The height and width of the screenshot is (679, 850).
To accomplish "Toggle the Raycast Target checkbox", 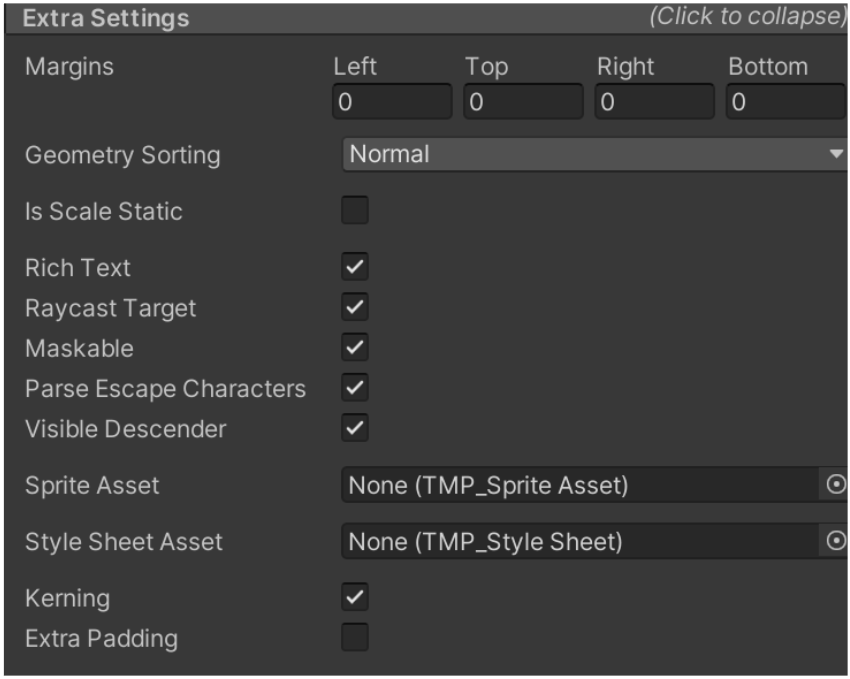I will coord(355,307).
